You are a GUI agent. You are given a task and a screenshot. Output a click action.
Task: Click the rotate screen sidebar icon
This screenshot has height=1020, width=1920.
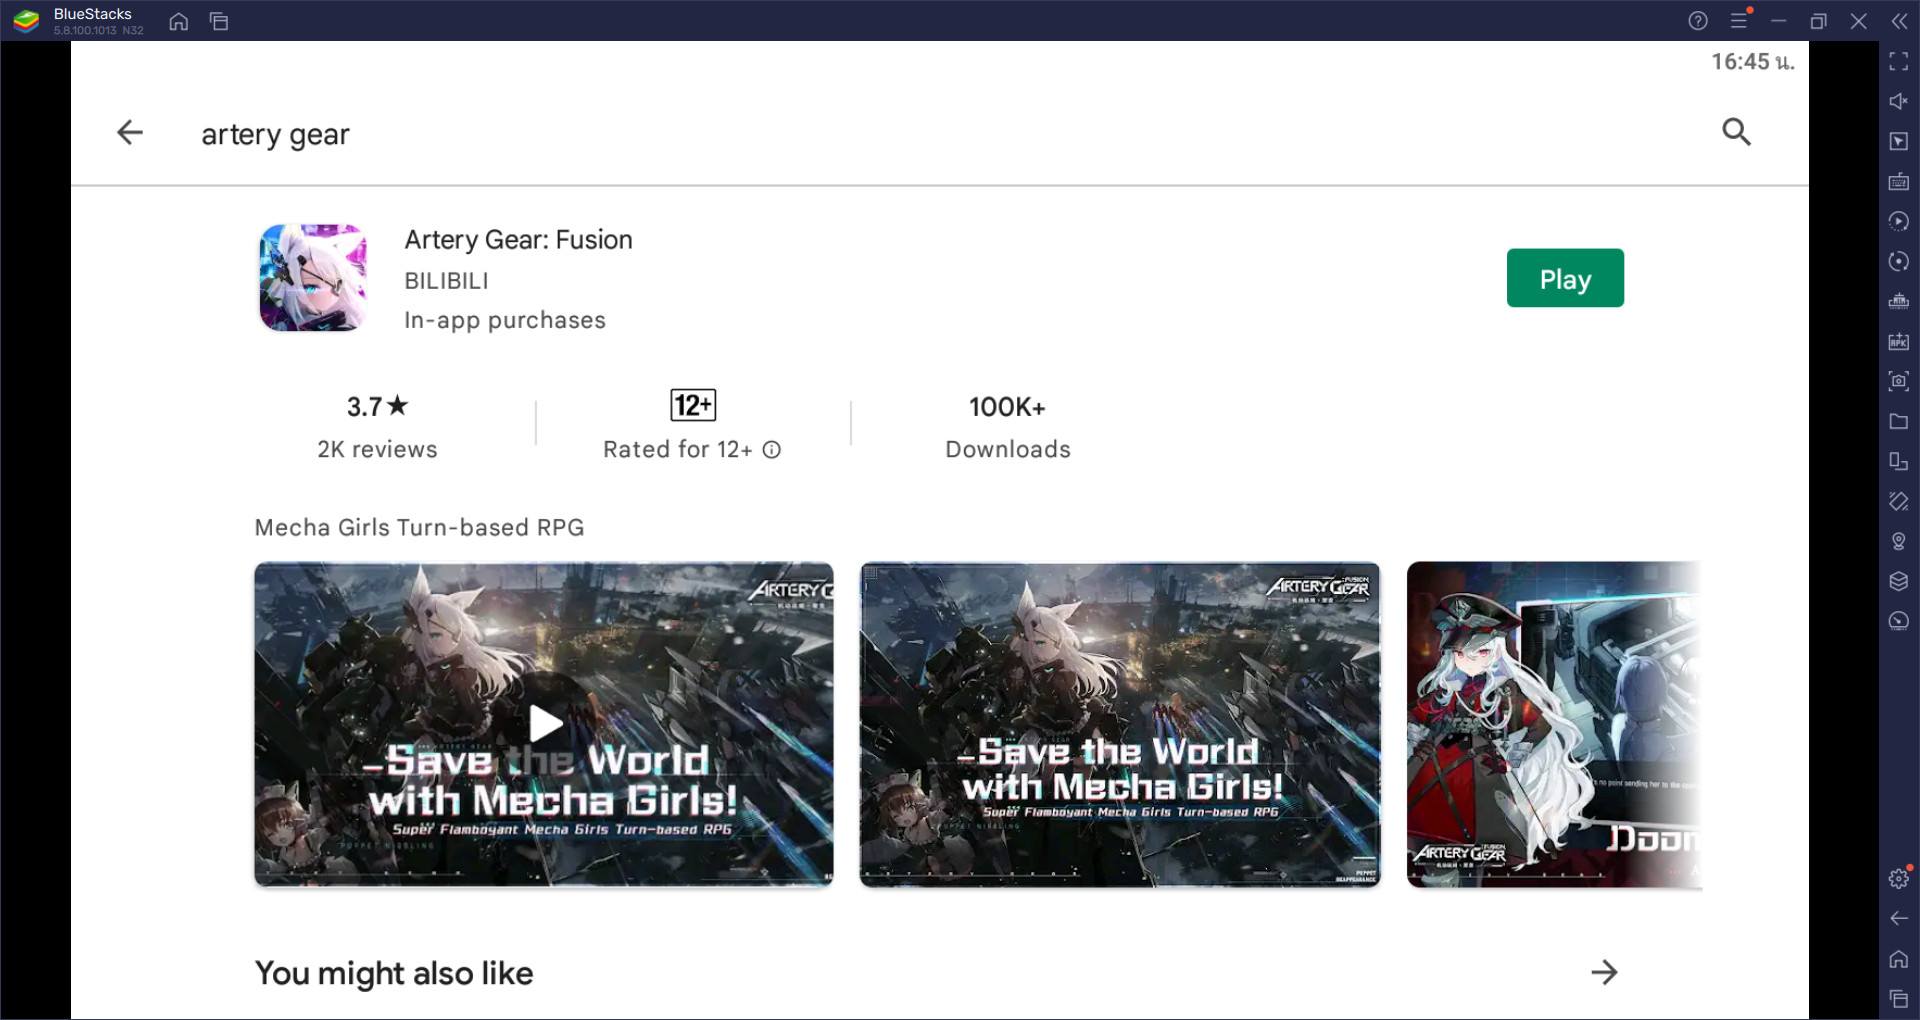(1899, 461)
